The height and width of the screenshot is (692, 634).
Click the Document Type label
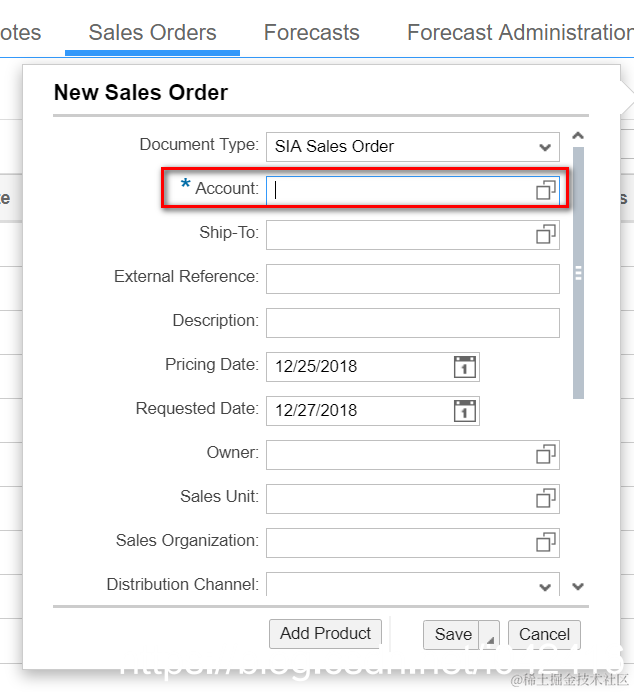coord(199,144)
